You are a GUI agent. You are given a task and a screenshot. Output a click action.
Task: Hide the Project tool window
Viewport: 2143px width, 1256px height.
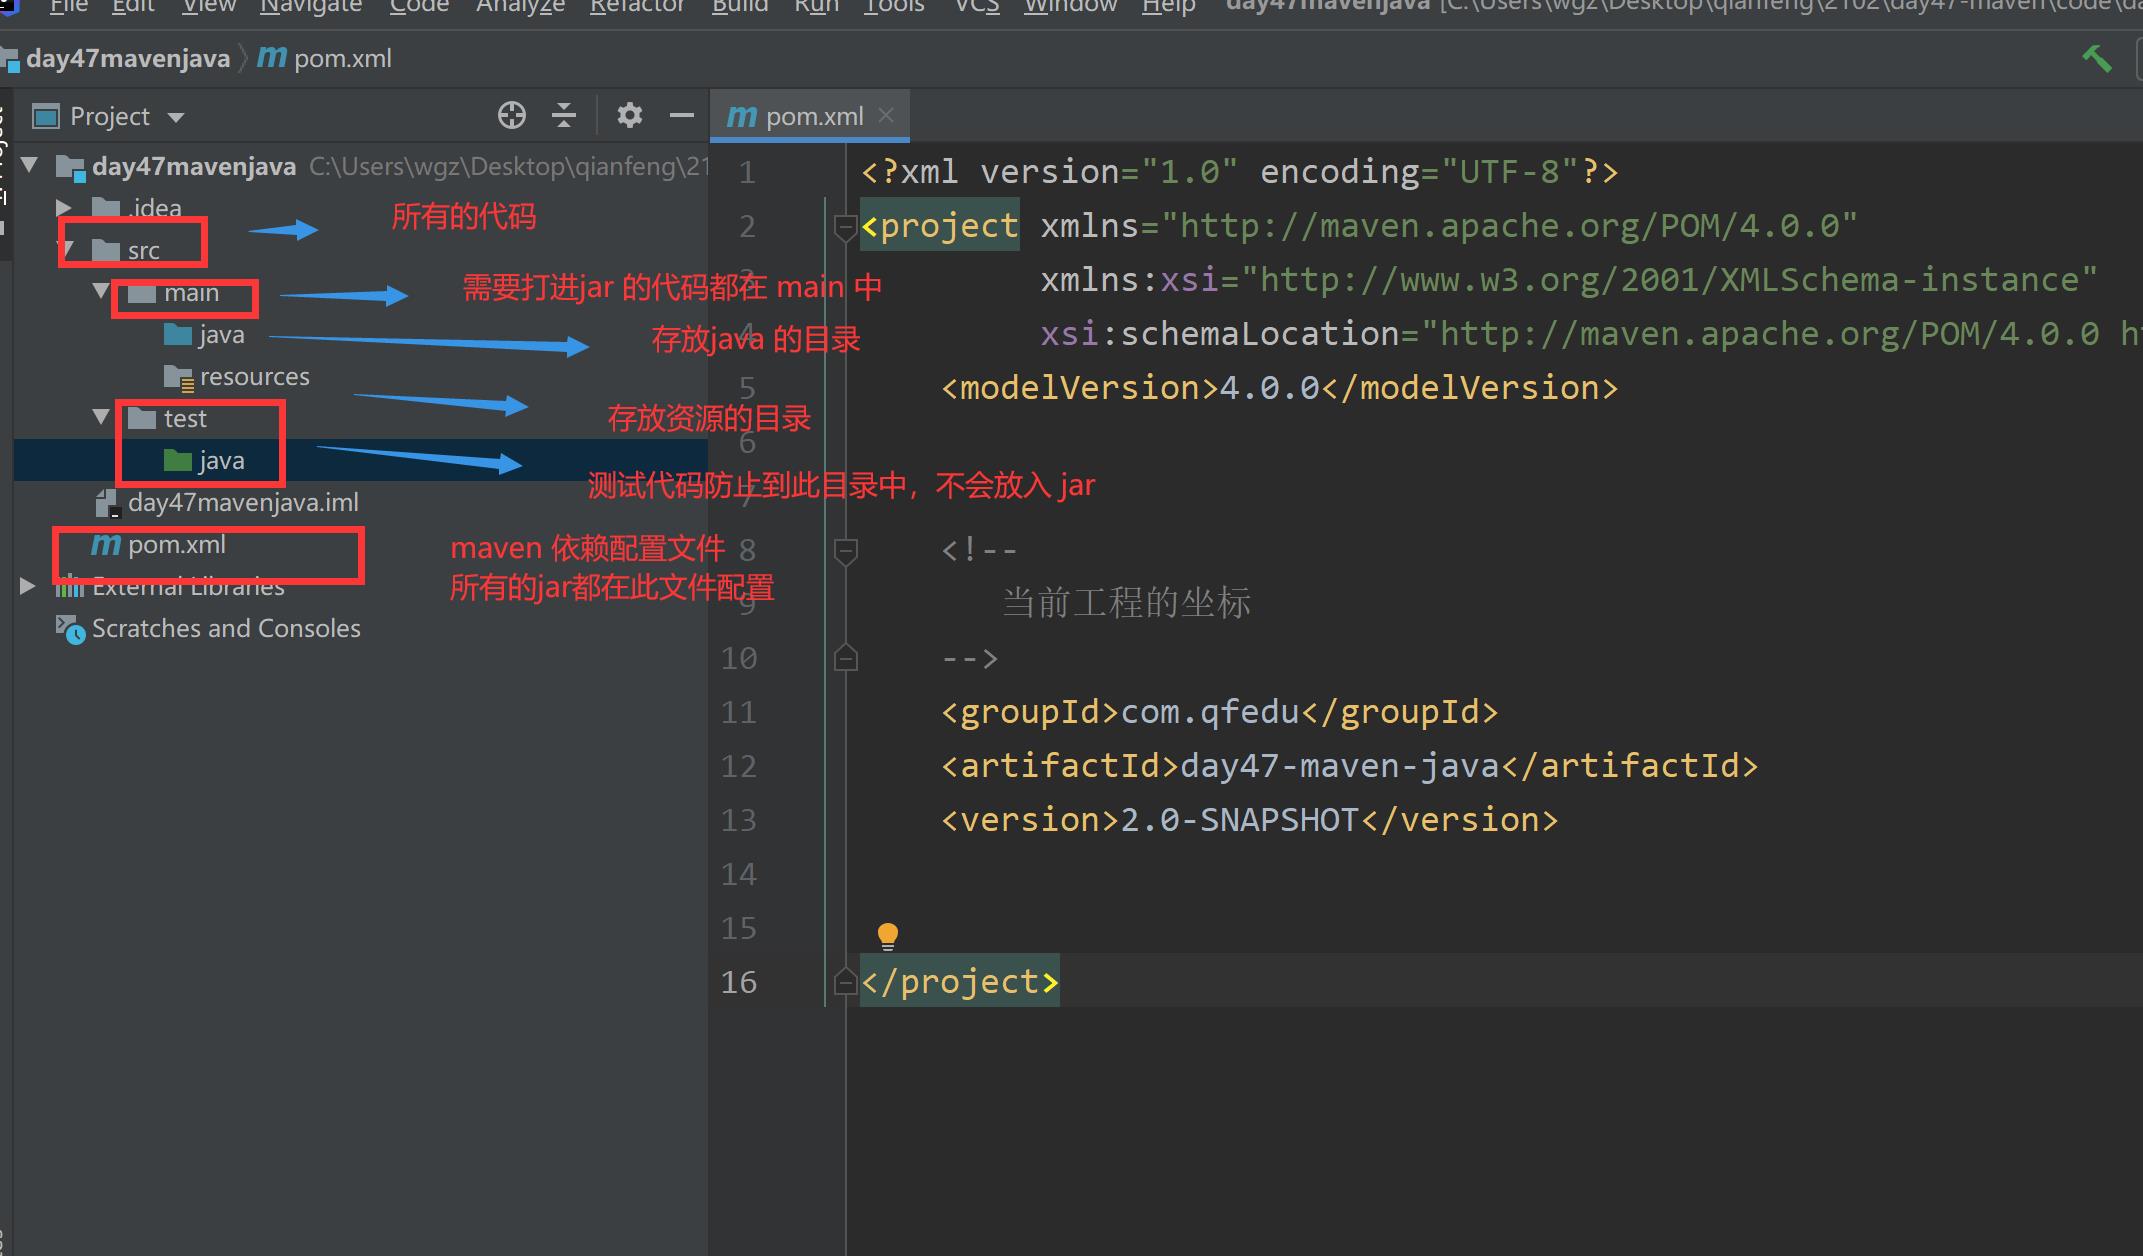(x=682, y=116)
